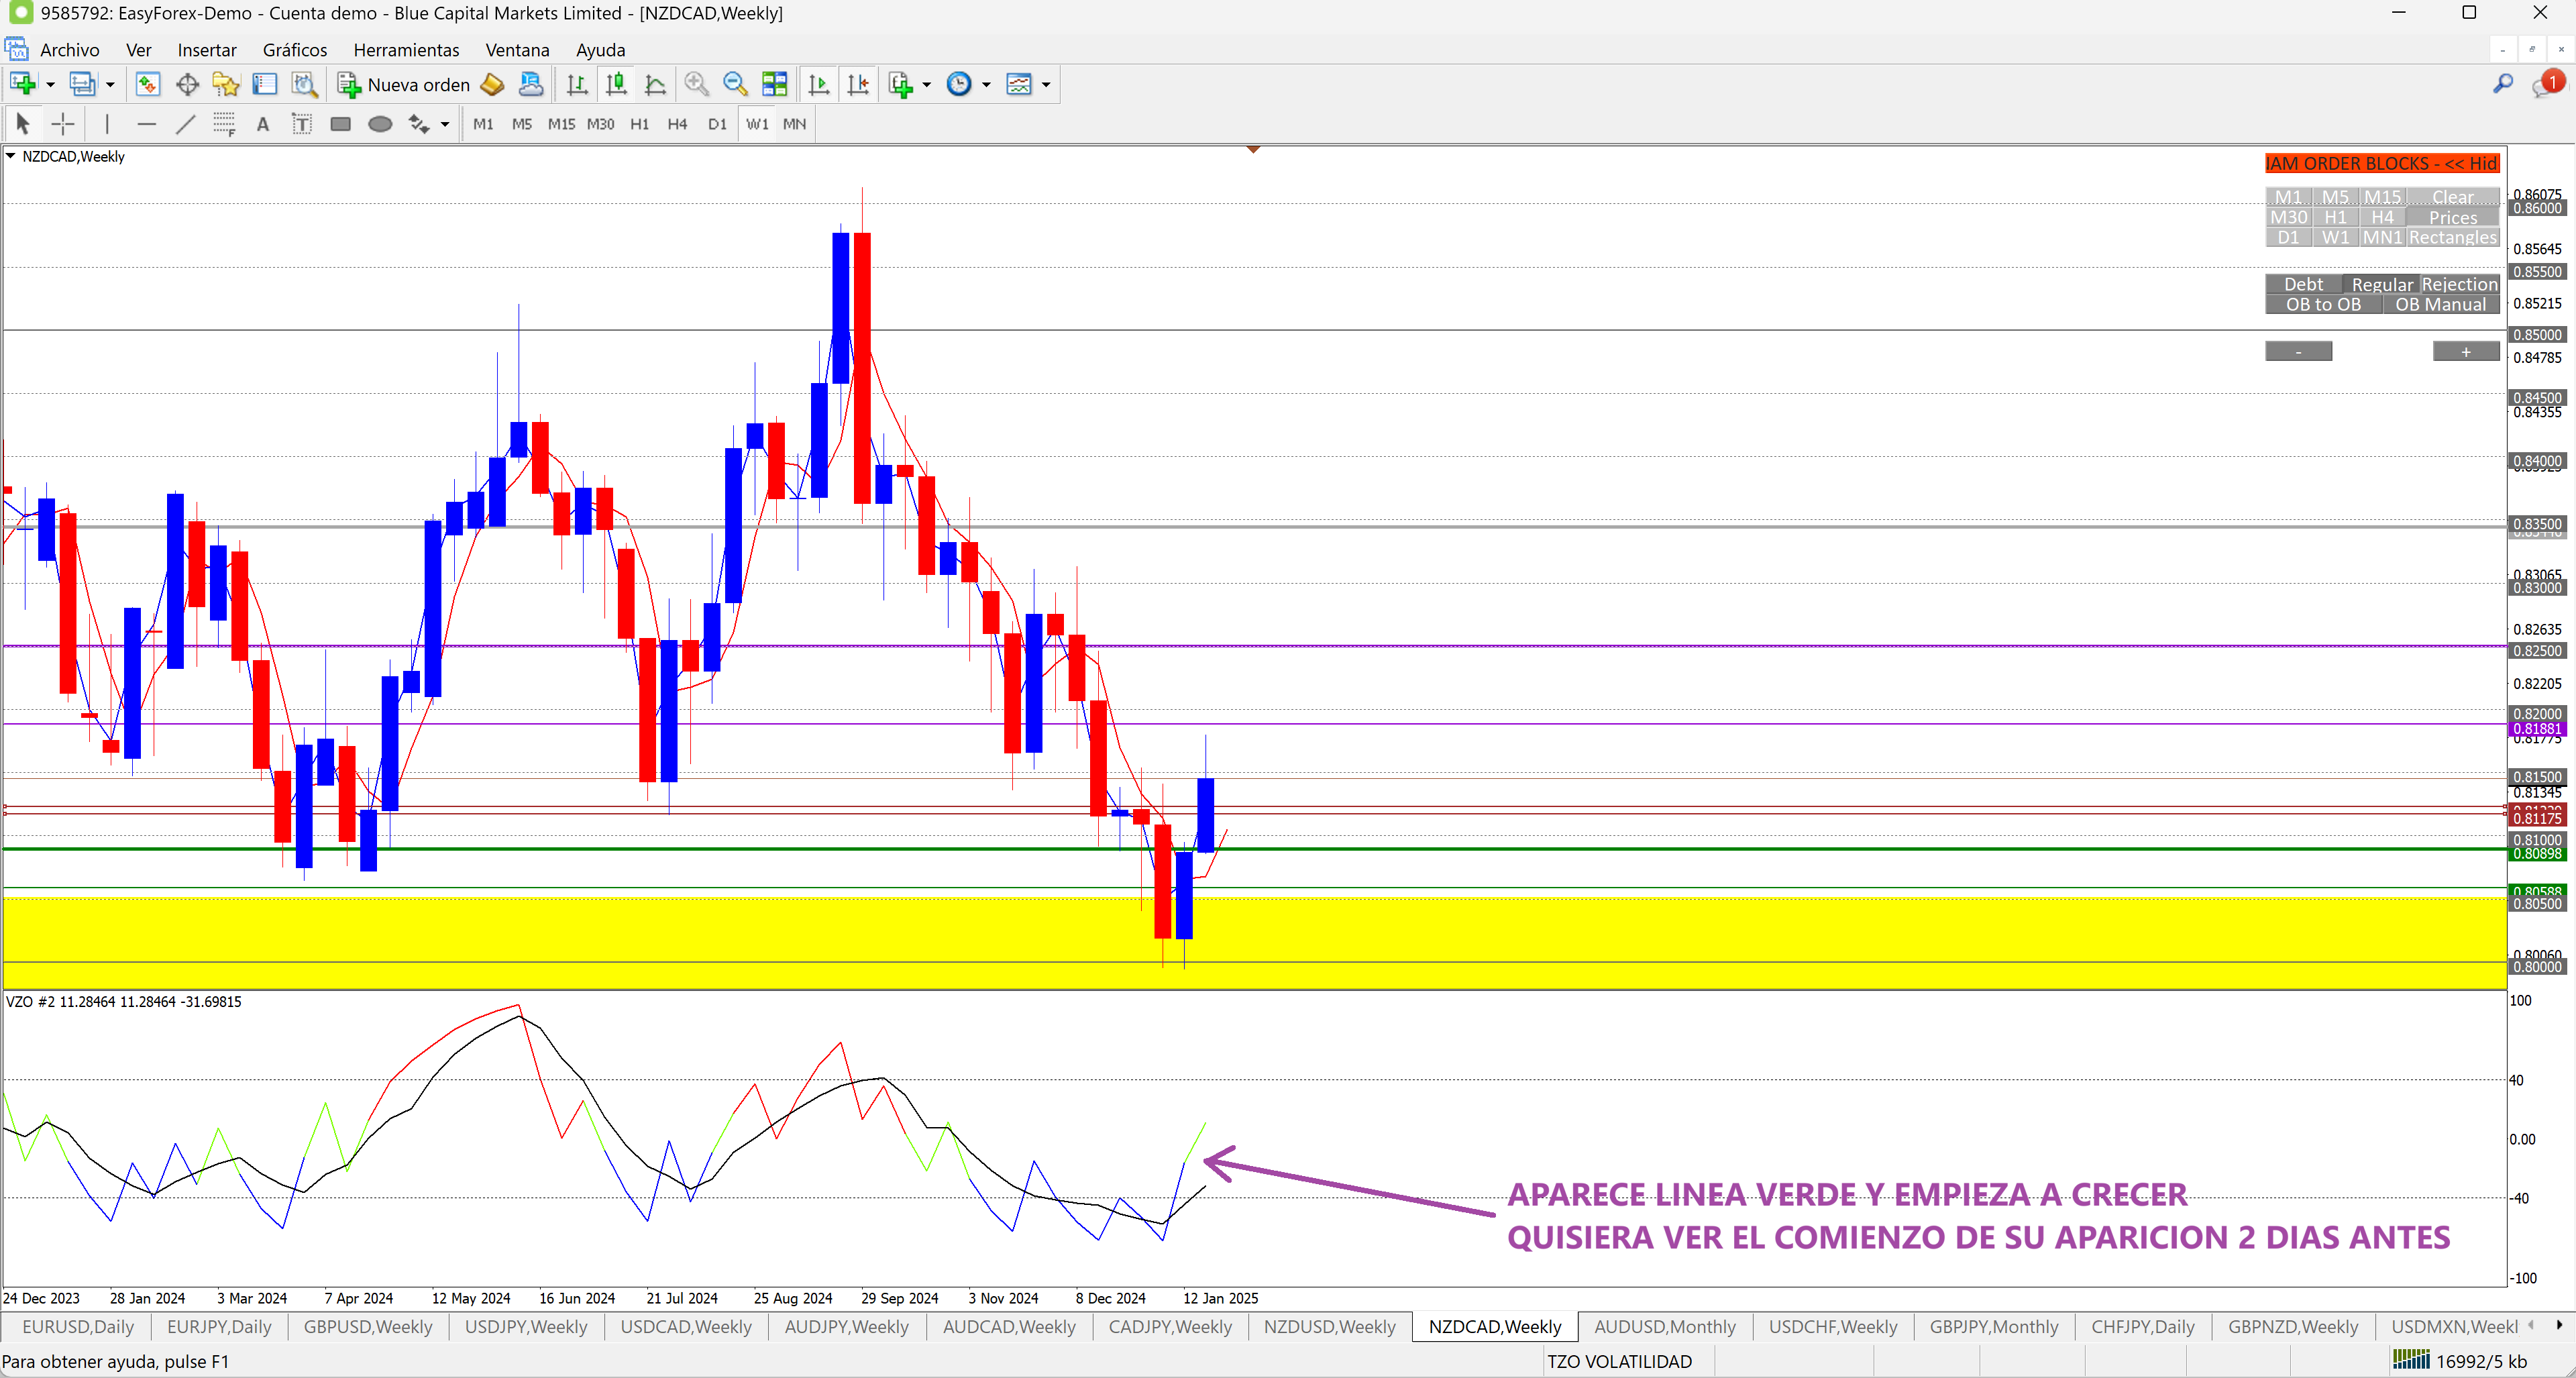Open the Indicators list dropdown arrow

pyautogui.click(x=927, y=85)
